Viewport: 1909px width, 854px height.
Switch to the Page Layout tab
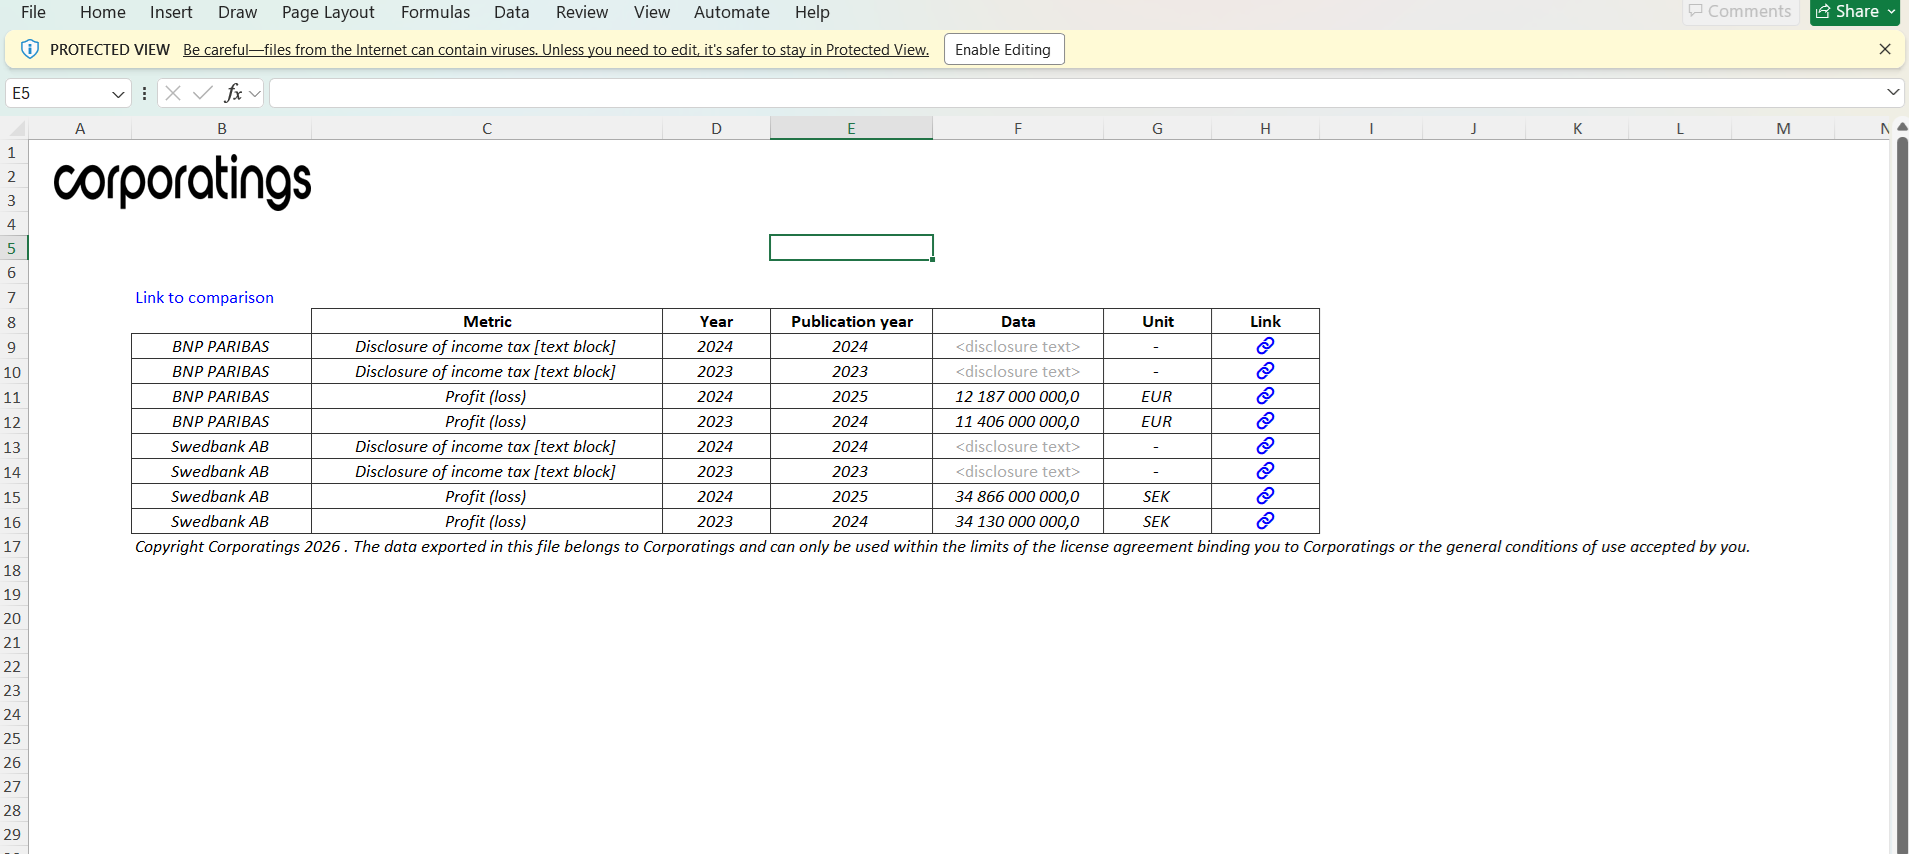(x=328, y=12)
